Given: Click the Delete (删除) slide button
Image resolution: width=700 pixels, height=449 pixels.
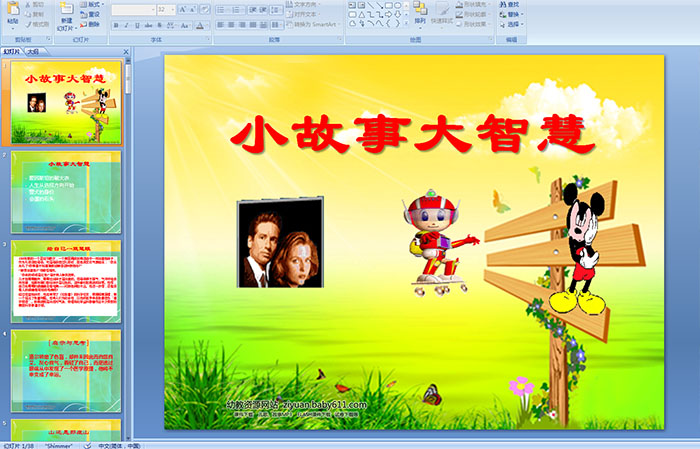Looking at the screenshot, I should (x=91, y=24).
